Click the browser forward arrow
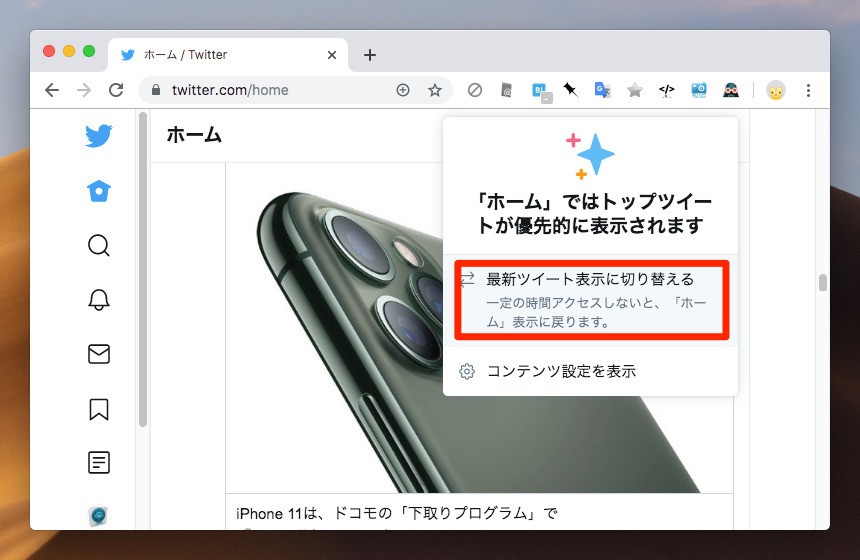 point(84,90)
